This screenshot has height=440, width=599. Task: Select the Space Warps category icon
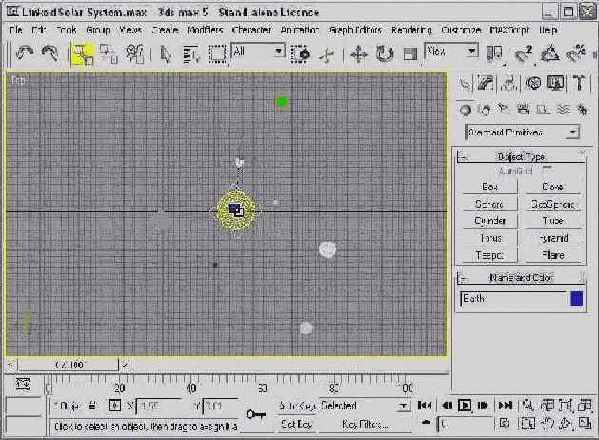click(x=563, y=110)
